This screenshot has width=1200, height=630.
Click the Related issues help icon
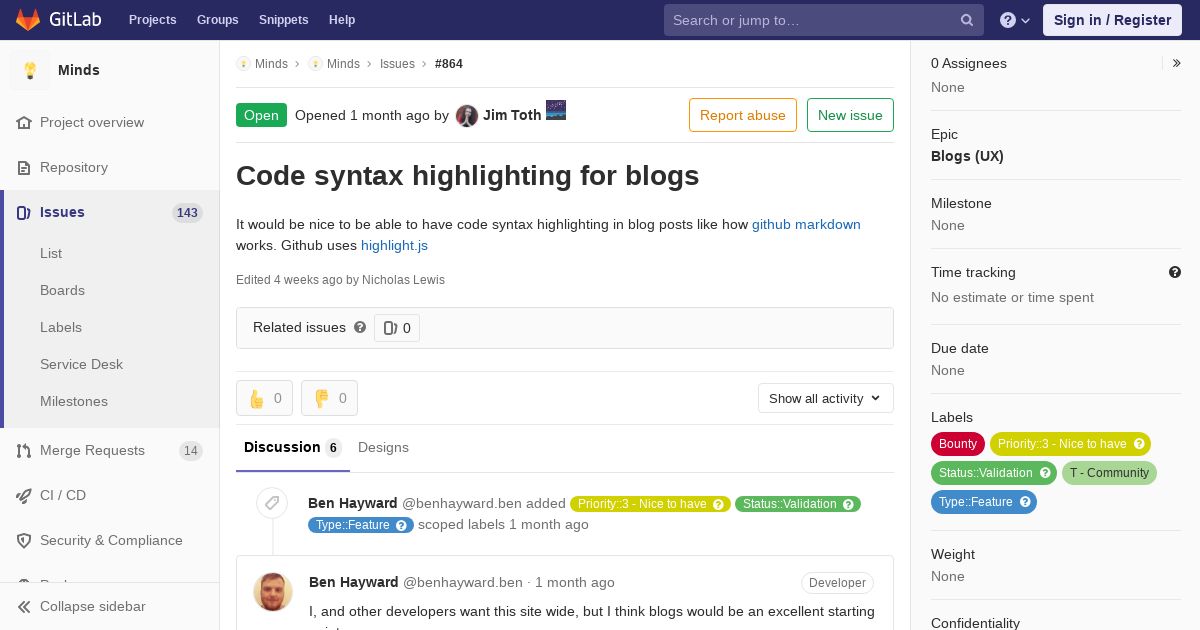[x=360, y=327]
